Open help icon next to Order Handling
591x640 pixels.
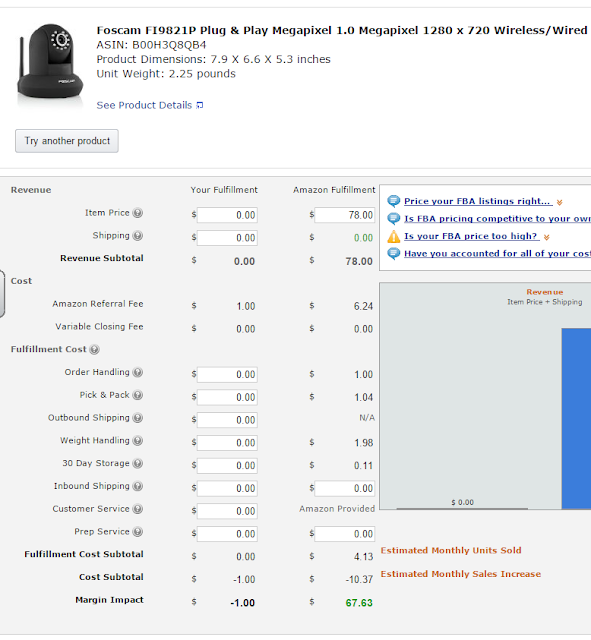click(138, 372)
